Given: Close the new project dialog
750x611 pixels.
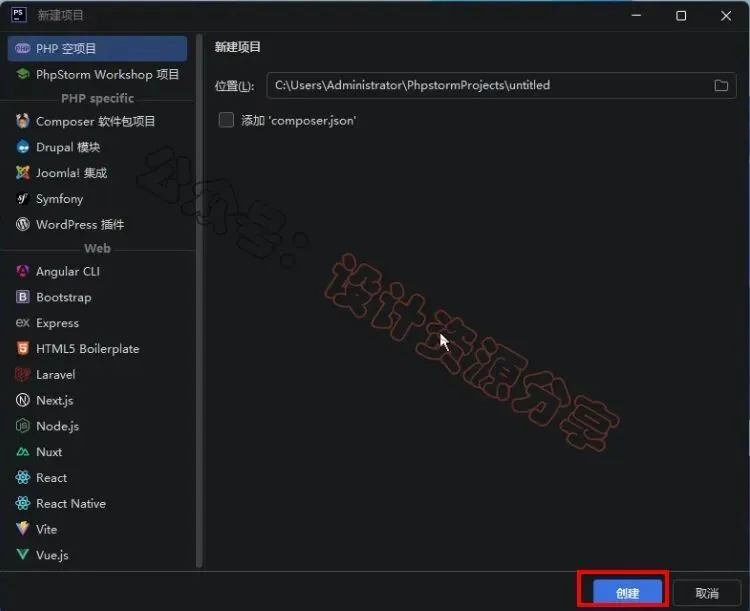Looking at the screenshot, I should [726, 16].
